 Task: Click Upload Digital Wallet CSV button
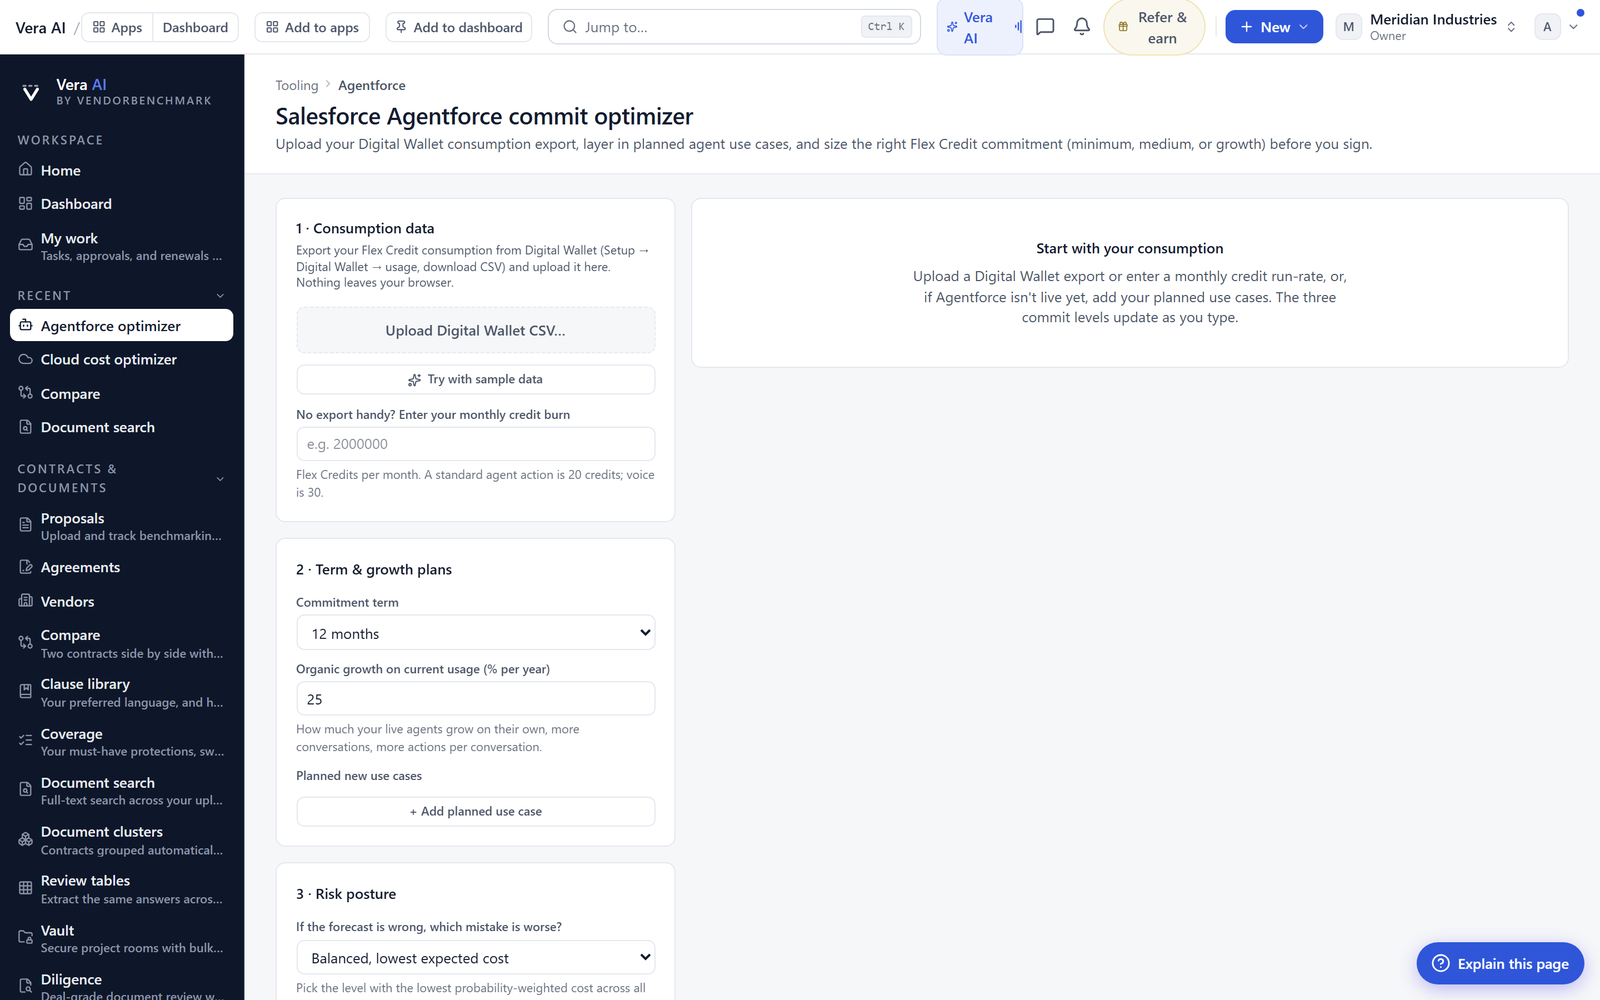click(x=476, y=330)
